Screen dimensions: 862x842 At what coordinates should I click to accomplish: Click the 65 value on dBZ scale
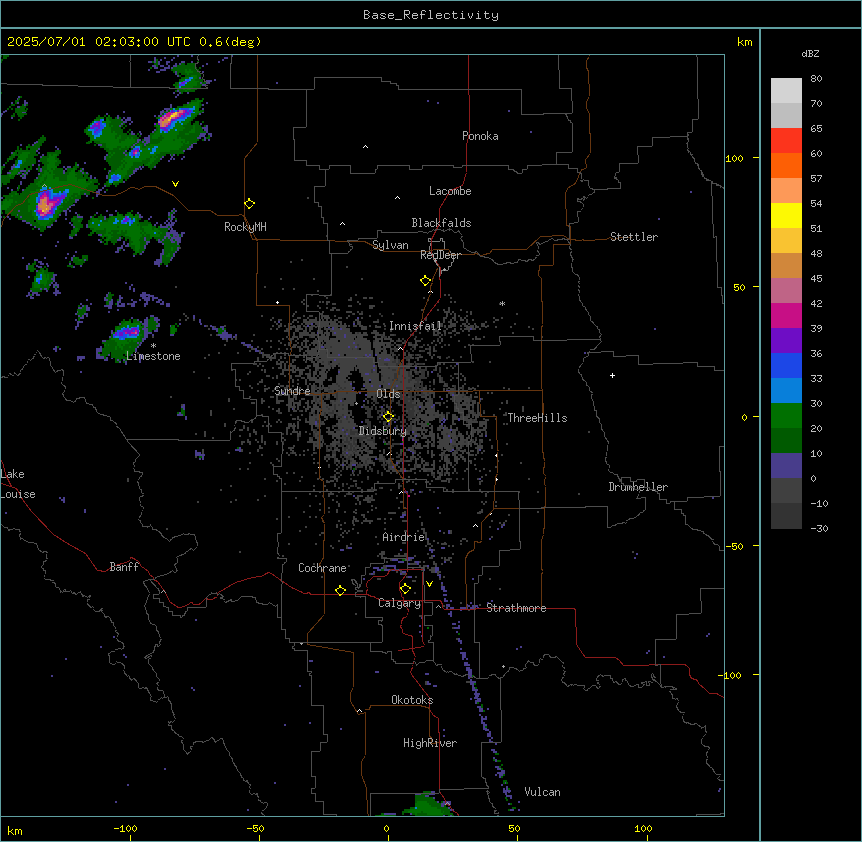point(816,128)
